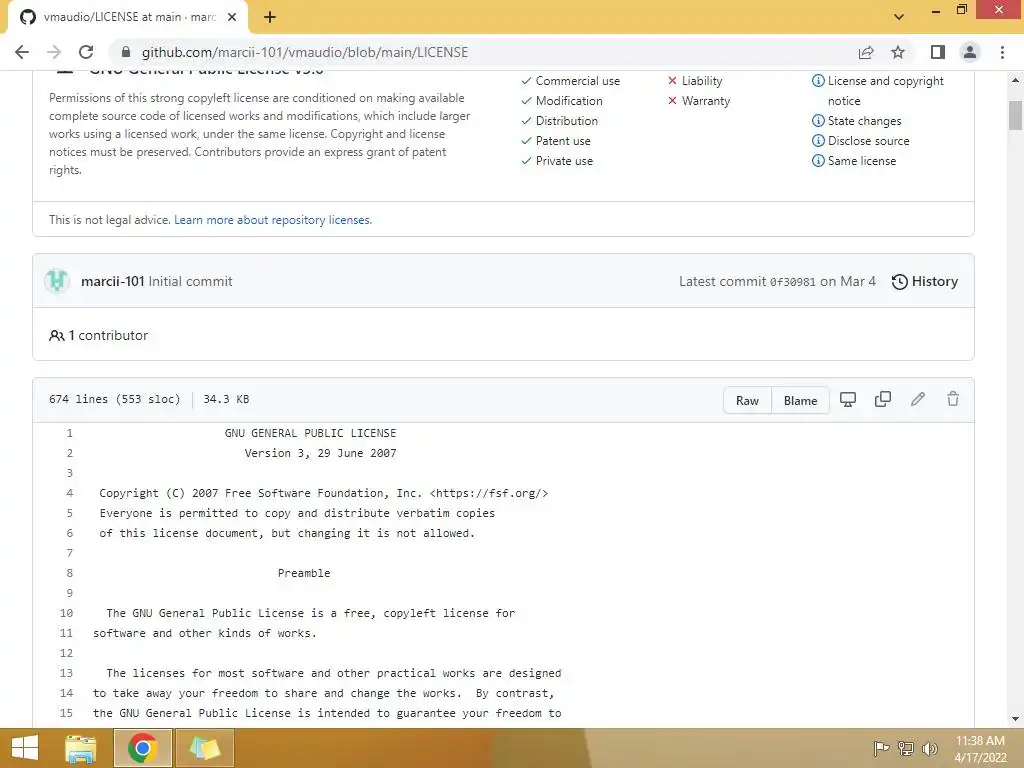Click the '34.3 KB' file size text

[x=226, y=399]
